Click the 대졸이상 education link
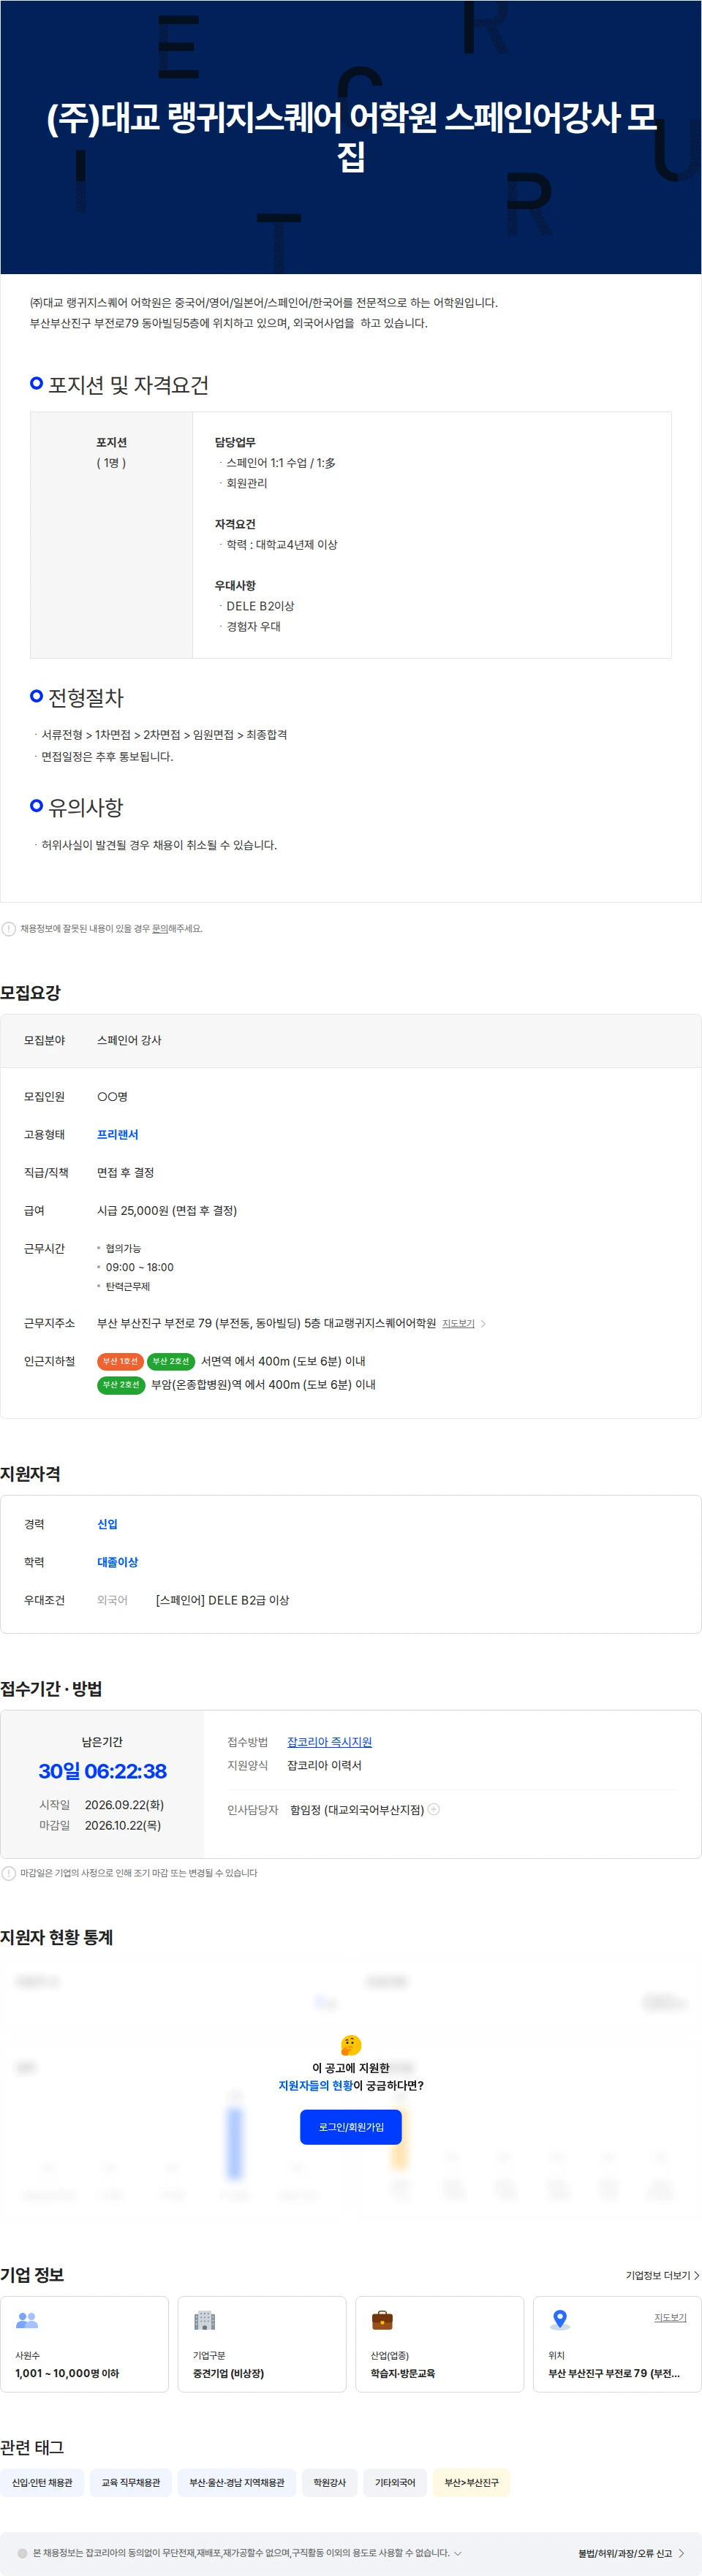Screen dimensions: 702x2576 point(118,1562)
